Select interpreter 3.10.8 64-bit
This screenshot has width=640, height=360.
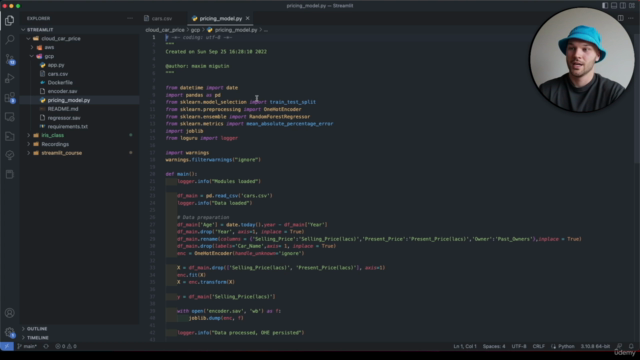[595, 346]
